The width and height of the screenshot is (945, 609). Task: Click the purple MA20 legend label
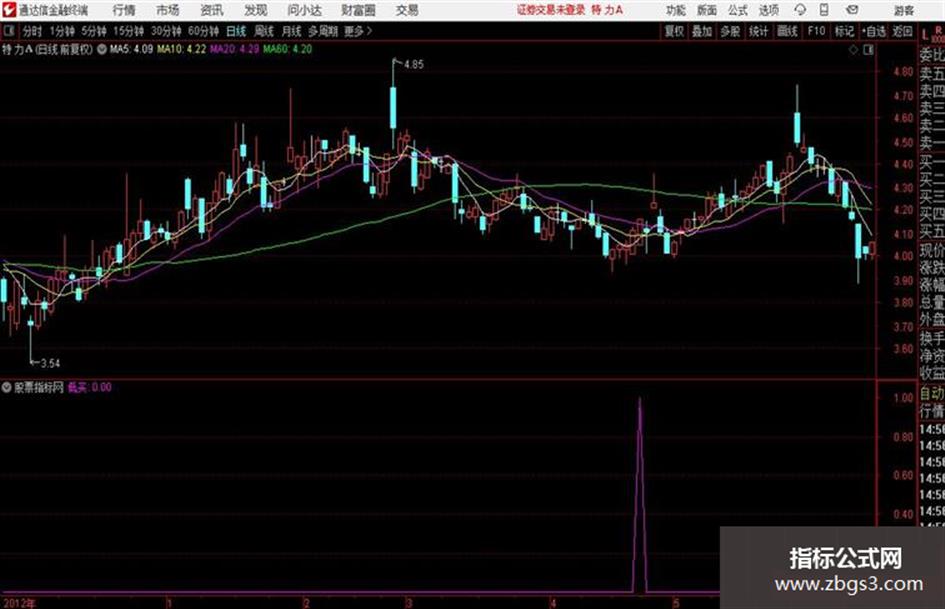[234, 49]
